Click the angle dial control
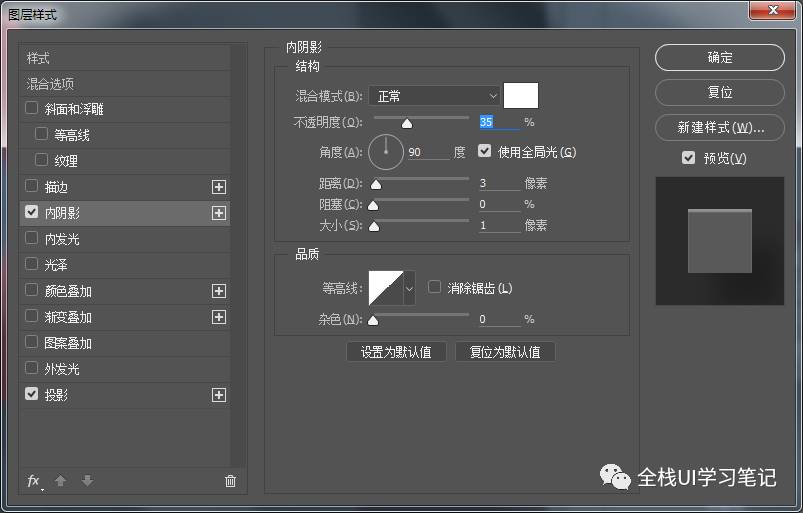This screenshot has width=803, height=513. 386,152
